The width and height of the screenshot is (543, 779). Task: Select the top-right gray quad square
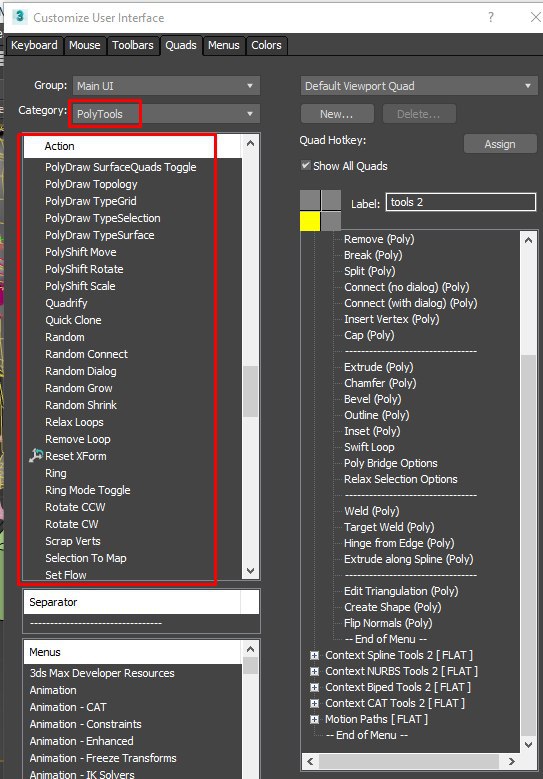[x=331, y=200]
